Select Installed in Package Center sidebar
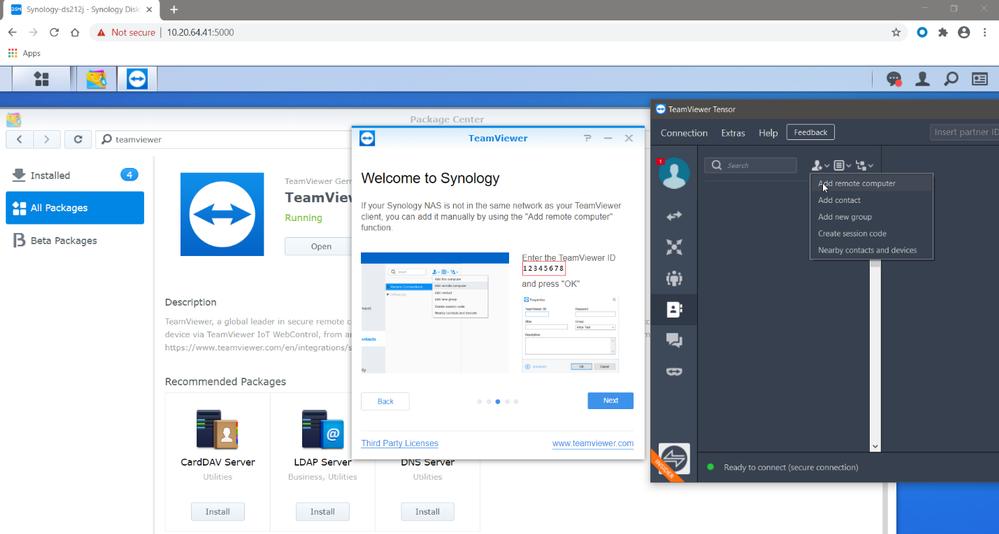This screenshot has width=999, height=534. (x=75, y=175)
